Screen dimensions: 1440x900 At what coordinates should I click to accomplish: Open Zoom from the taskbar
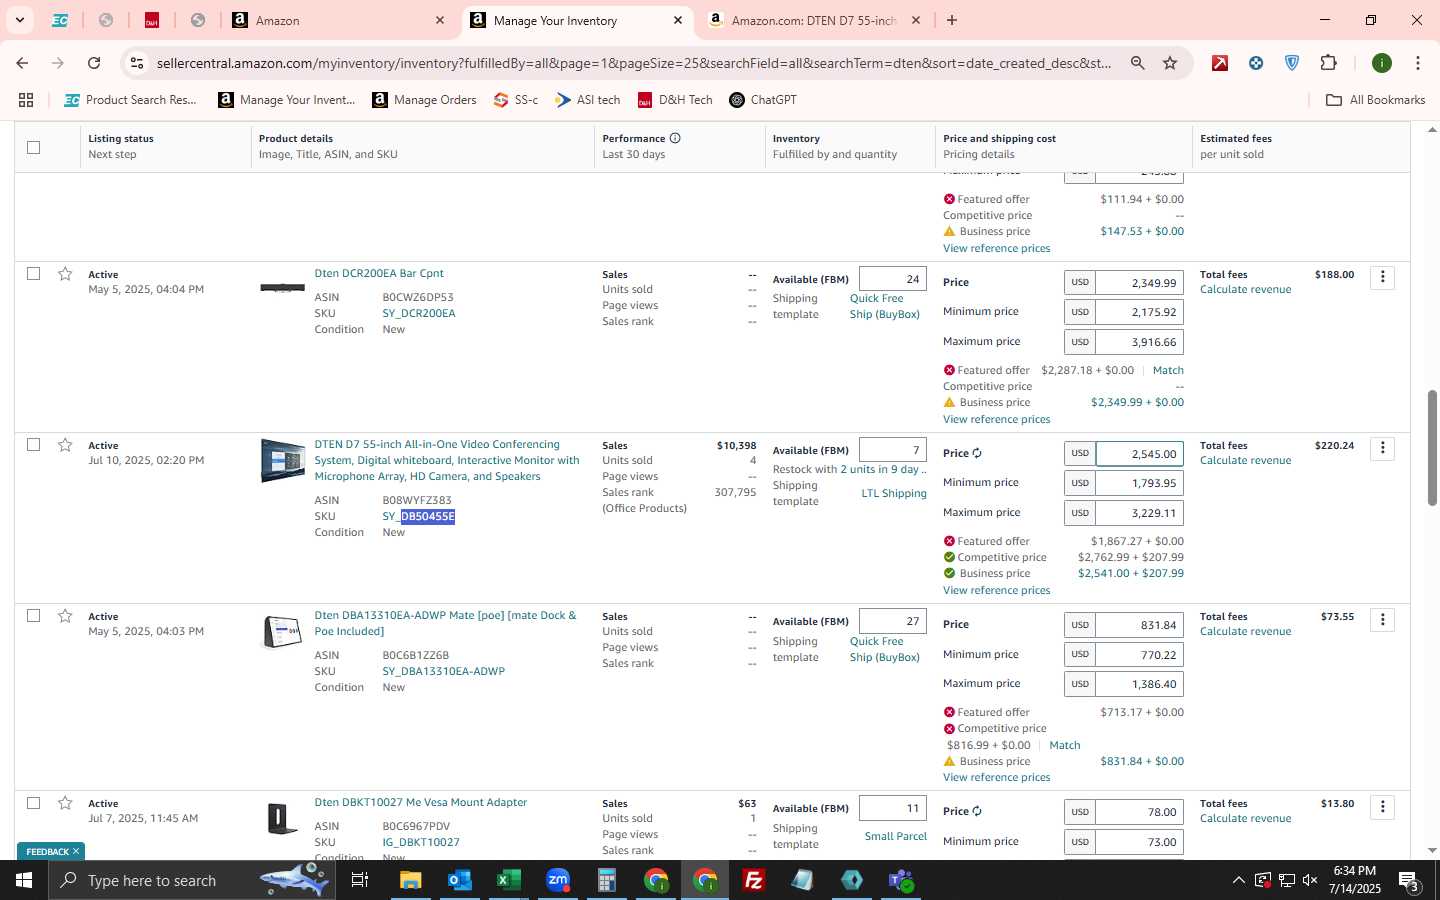(x=558, y=880)
